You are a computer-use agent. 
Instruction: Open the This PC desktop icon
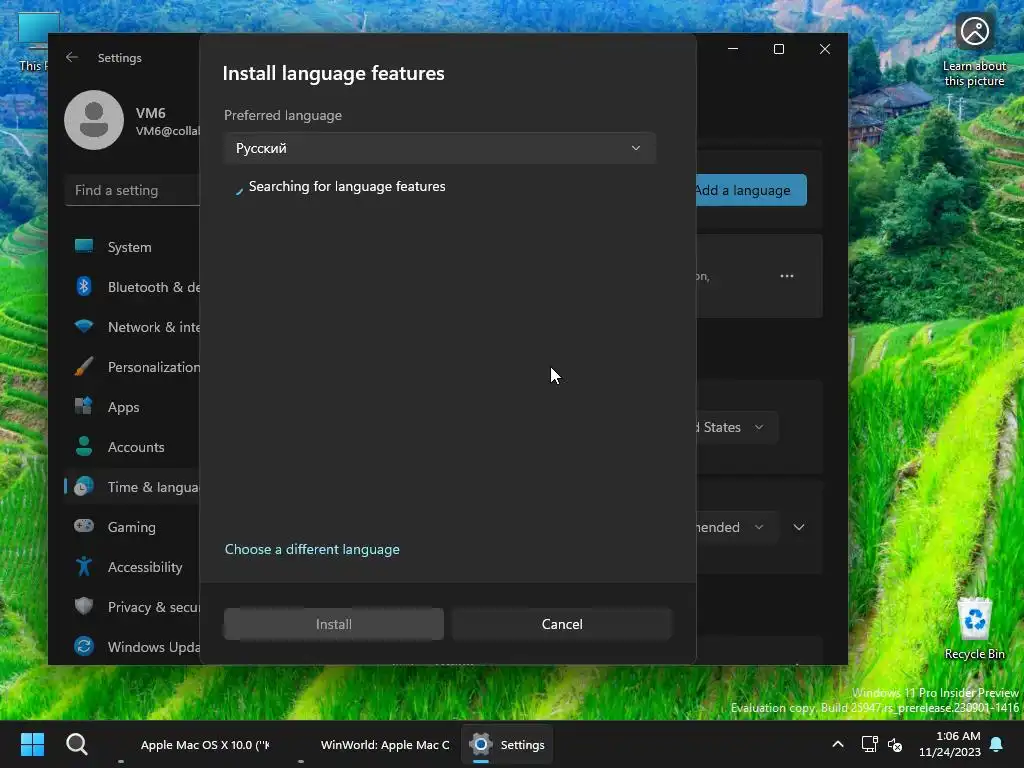click(33, 42)
